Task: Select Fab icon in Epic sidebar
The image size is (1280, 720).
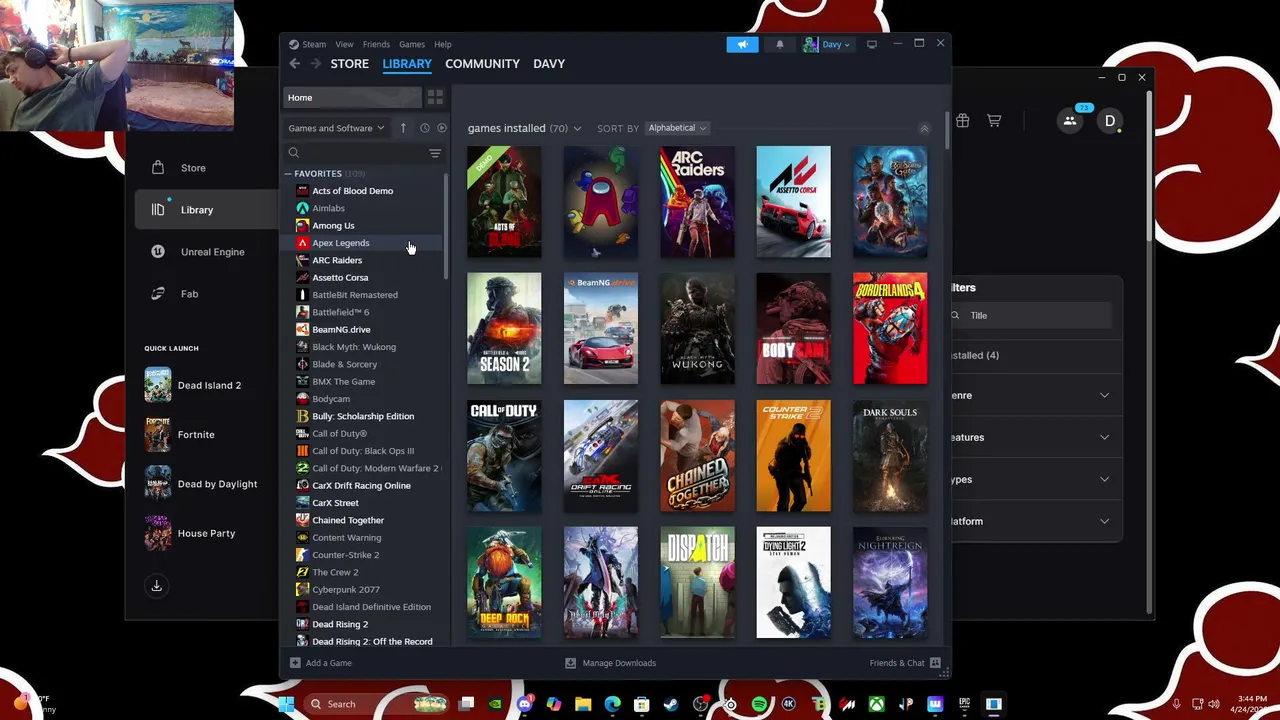Action: pyautogui.click(x=158, y=294)
